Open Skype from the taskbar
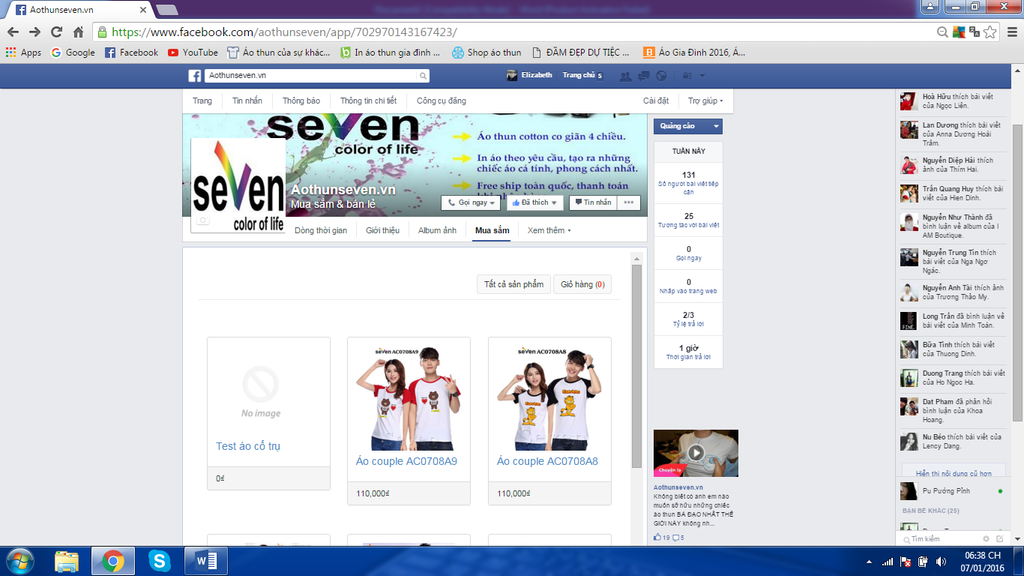The width and height of the screenshot is (1024, 576). pyautogui.click(x=159, y=561)
